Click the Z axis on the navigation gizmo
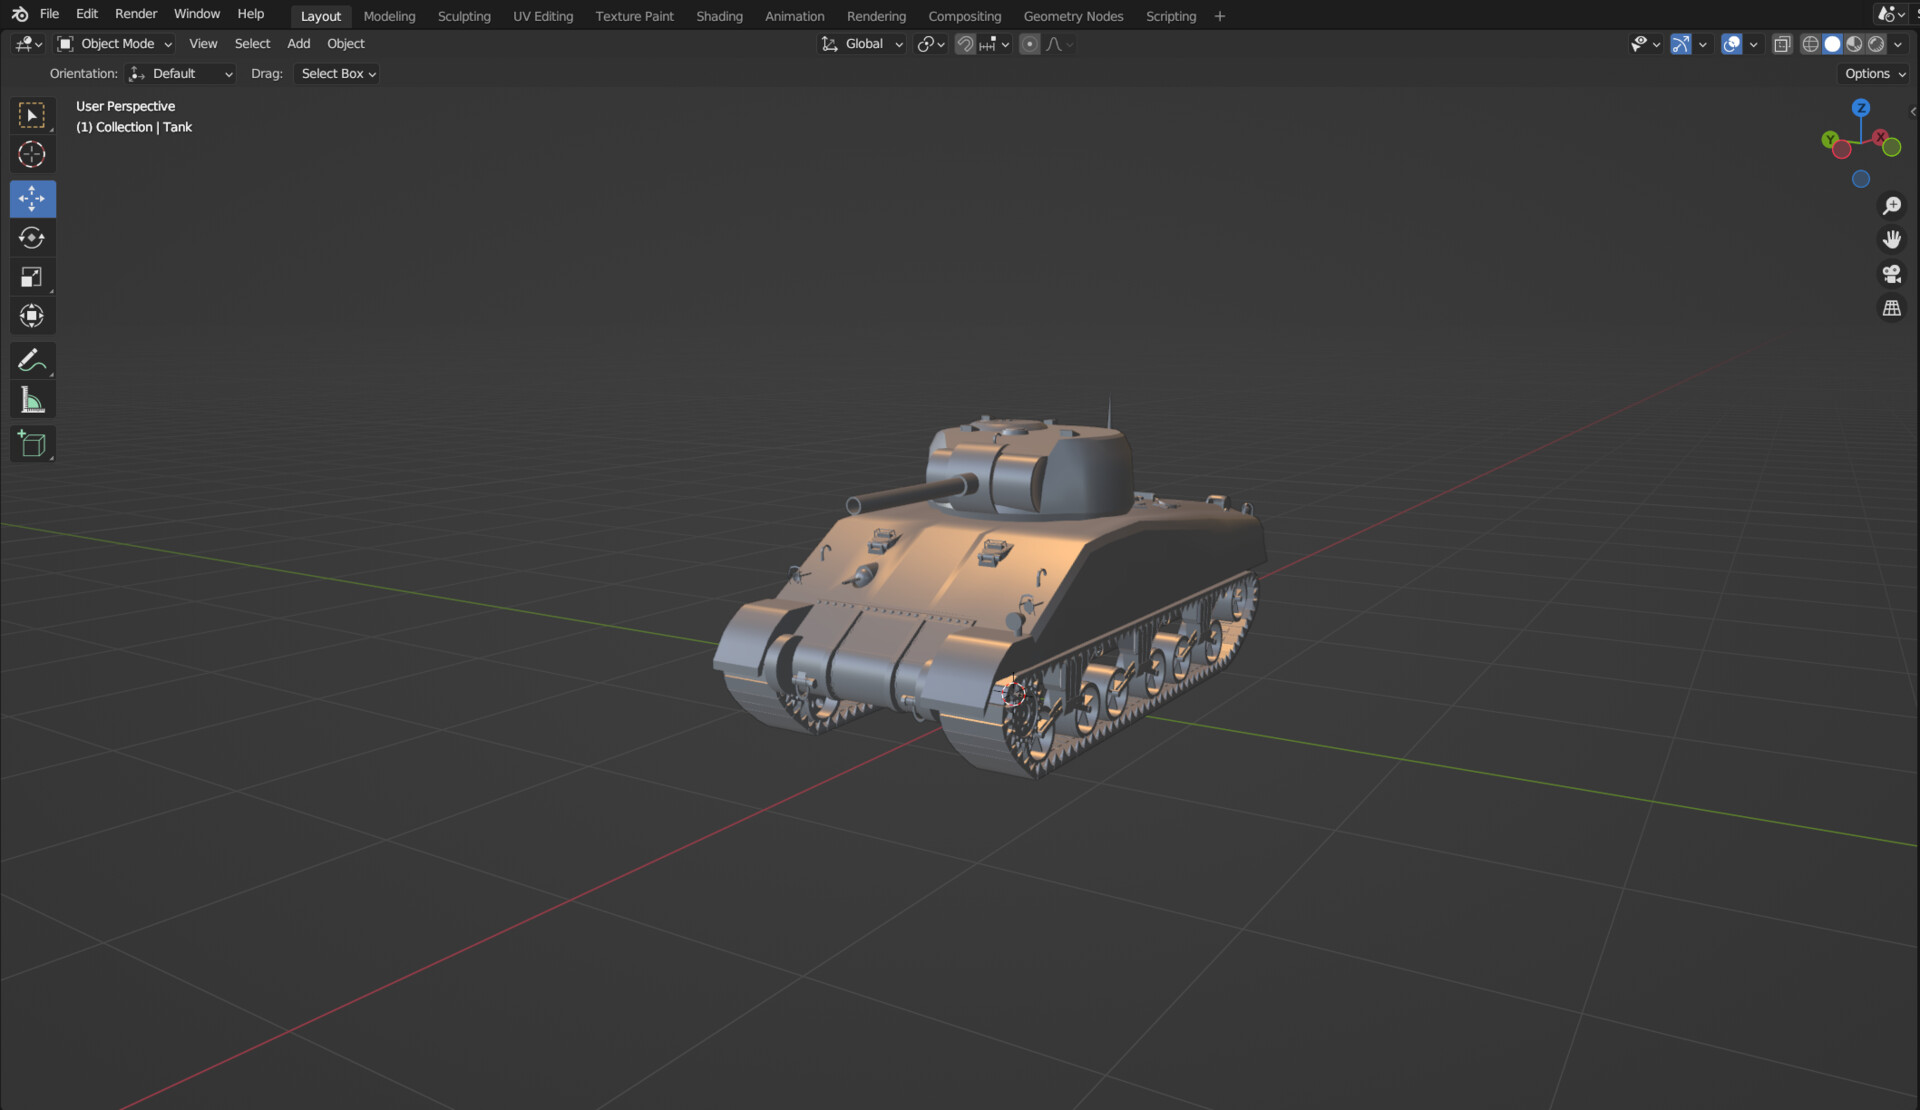The height and width of the screenshot is (1110, 1920). point(1861,107)
